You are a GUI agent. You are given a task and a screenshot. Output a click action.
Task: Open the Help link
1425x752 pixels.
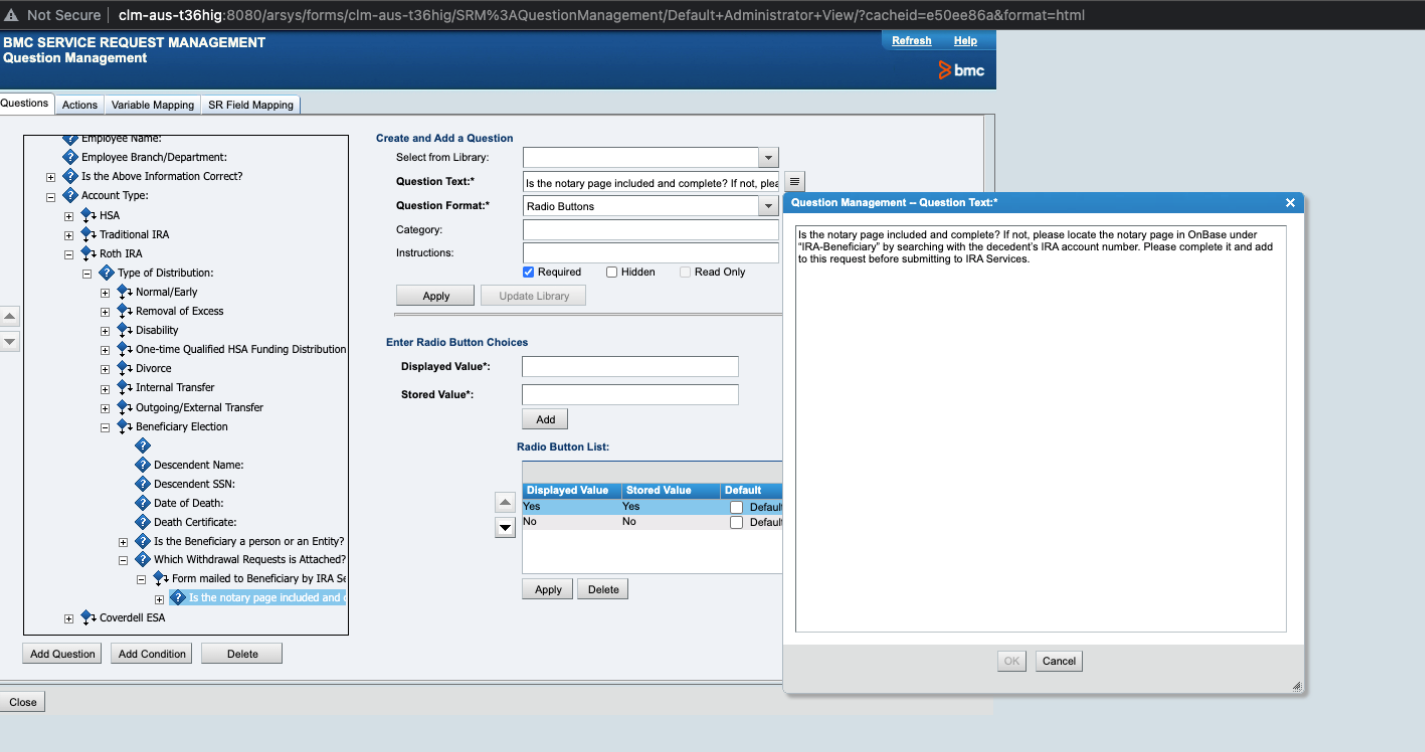965,41
